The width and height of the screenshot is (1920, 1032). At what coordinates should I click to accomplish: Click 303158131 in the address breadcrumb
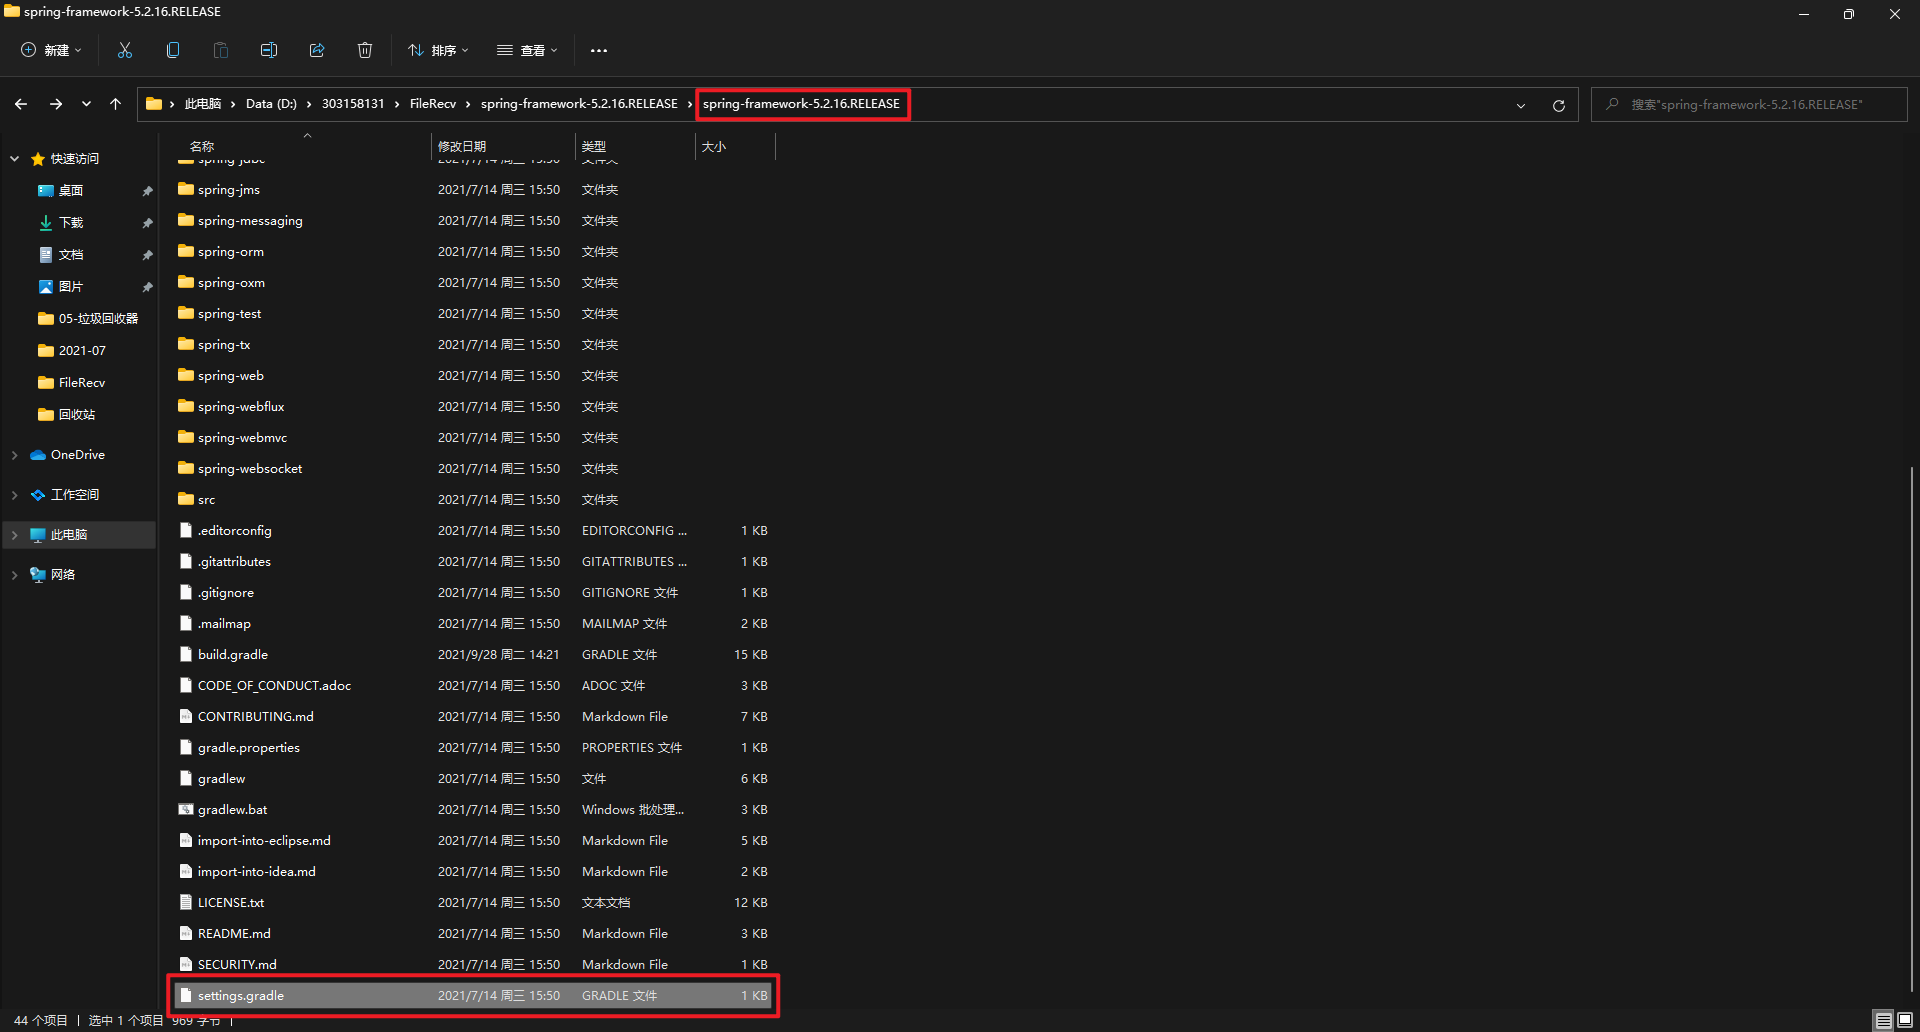(353, 104)
